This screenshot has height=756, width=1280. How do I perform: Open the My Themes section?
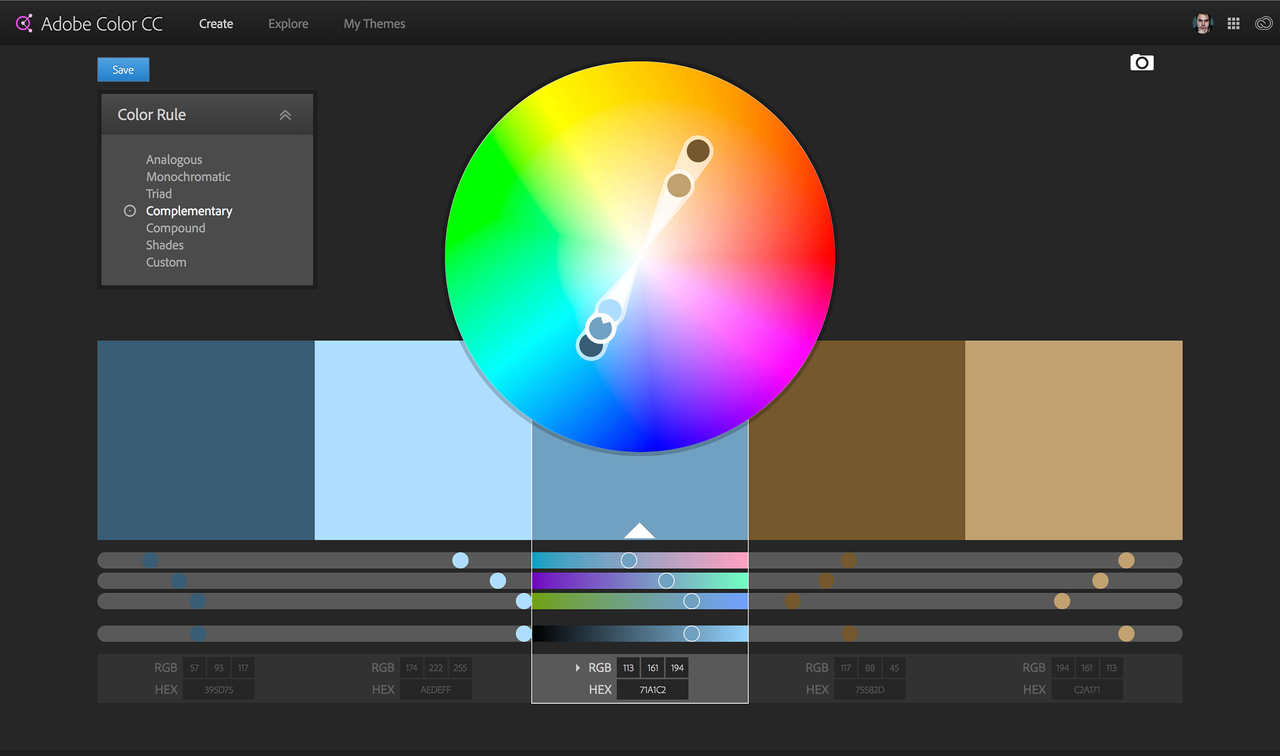click(374, 23)
